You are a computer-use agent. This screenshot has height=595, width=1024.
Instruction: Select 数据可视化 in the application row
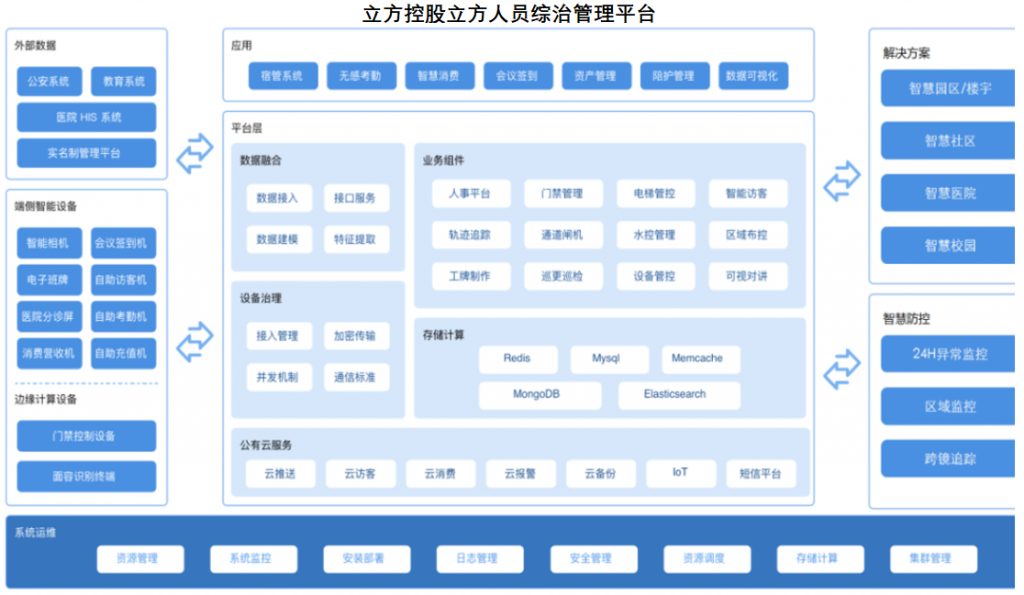click(x=755, y=75)
